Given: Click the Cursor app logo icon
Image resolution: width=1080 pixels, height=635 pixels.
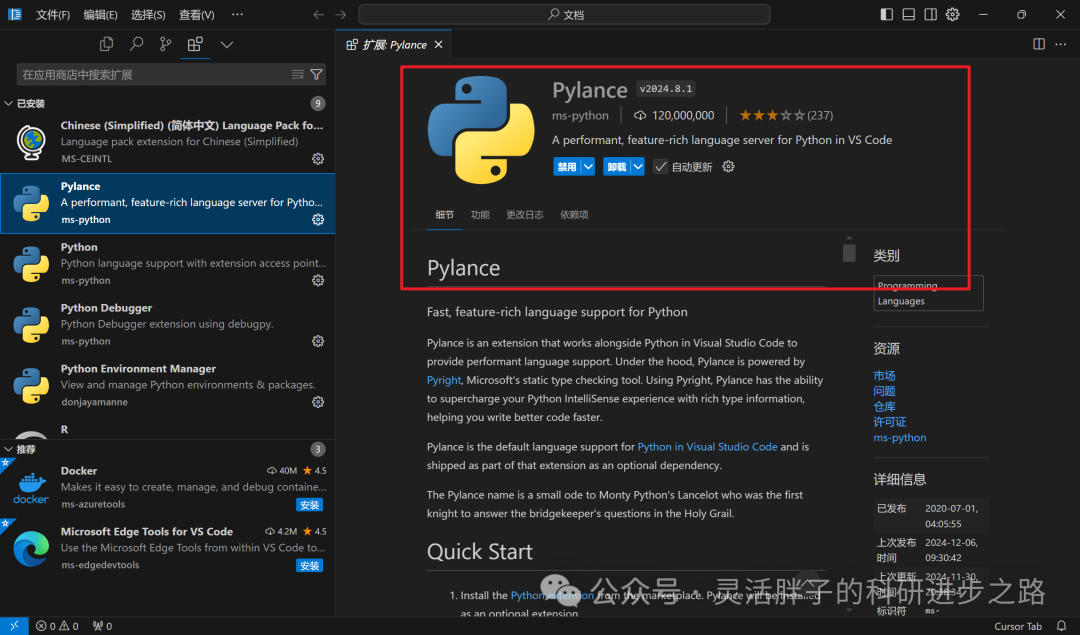Looking at the screenshot, I should tap(14, 14).
